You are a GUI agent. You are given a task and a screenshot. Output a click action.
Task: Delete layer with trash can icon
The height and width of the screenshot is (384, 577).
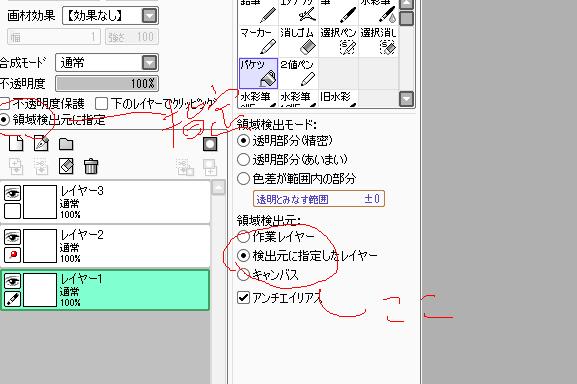point(91,166)
